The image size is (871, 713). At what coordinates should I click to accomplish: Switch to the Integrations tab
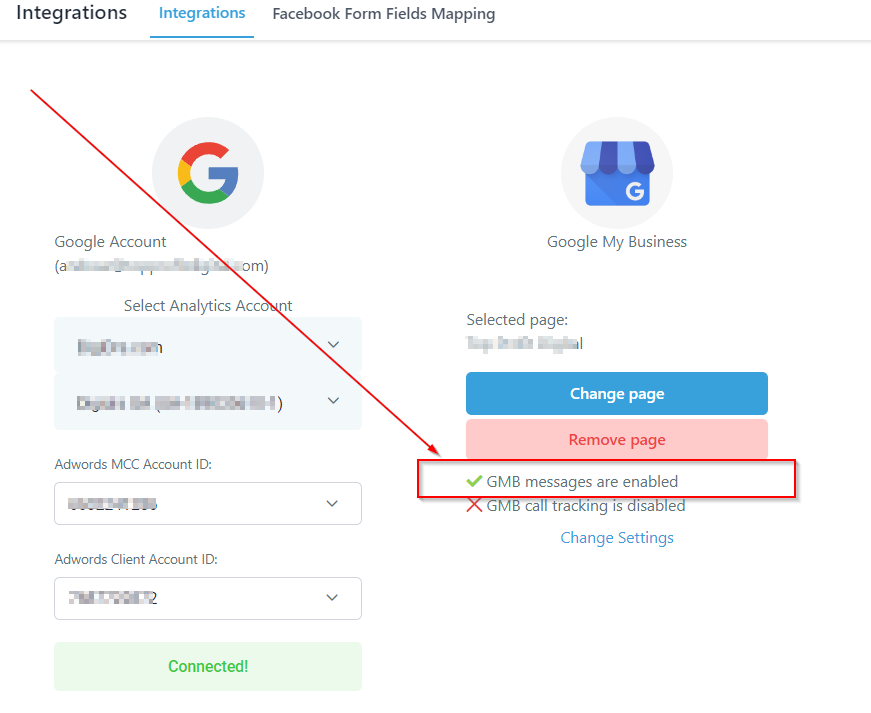point(202,13)
